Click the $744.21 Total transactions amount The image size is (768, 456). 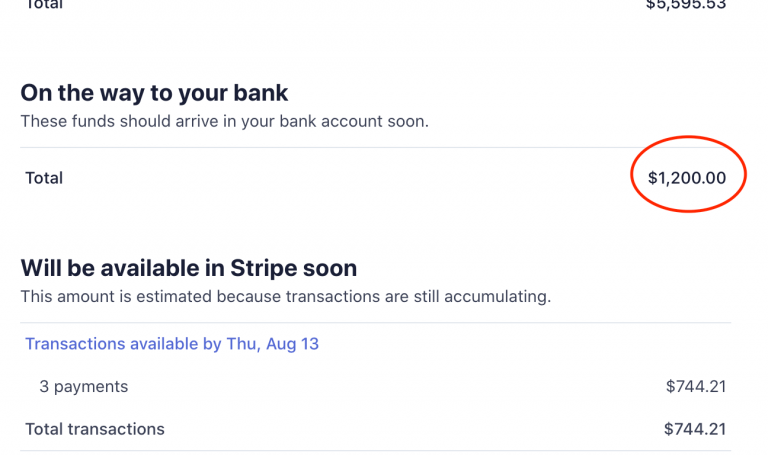(695, 429)
